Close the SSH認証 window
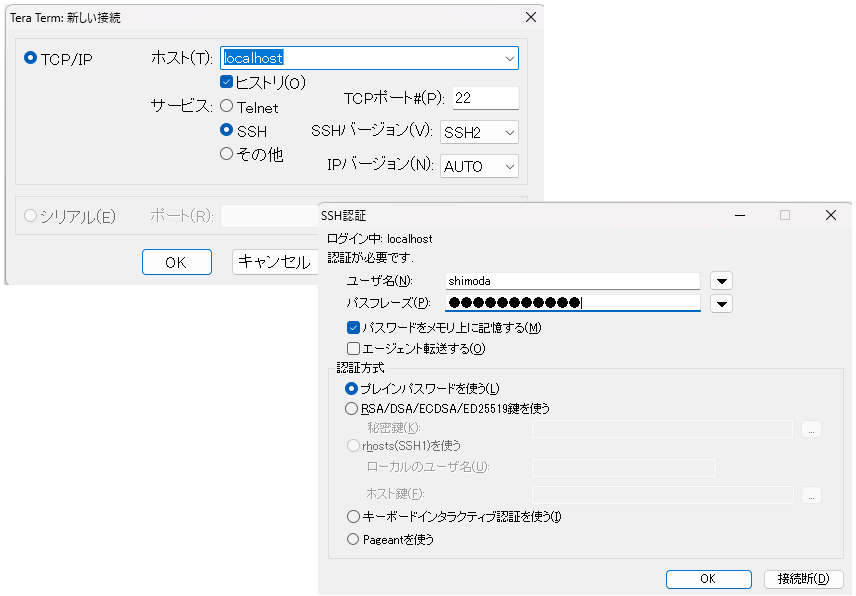This screenshot has width=856, height=596. click(x=831, y=216)
